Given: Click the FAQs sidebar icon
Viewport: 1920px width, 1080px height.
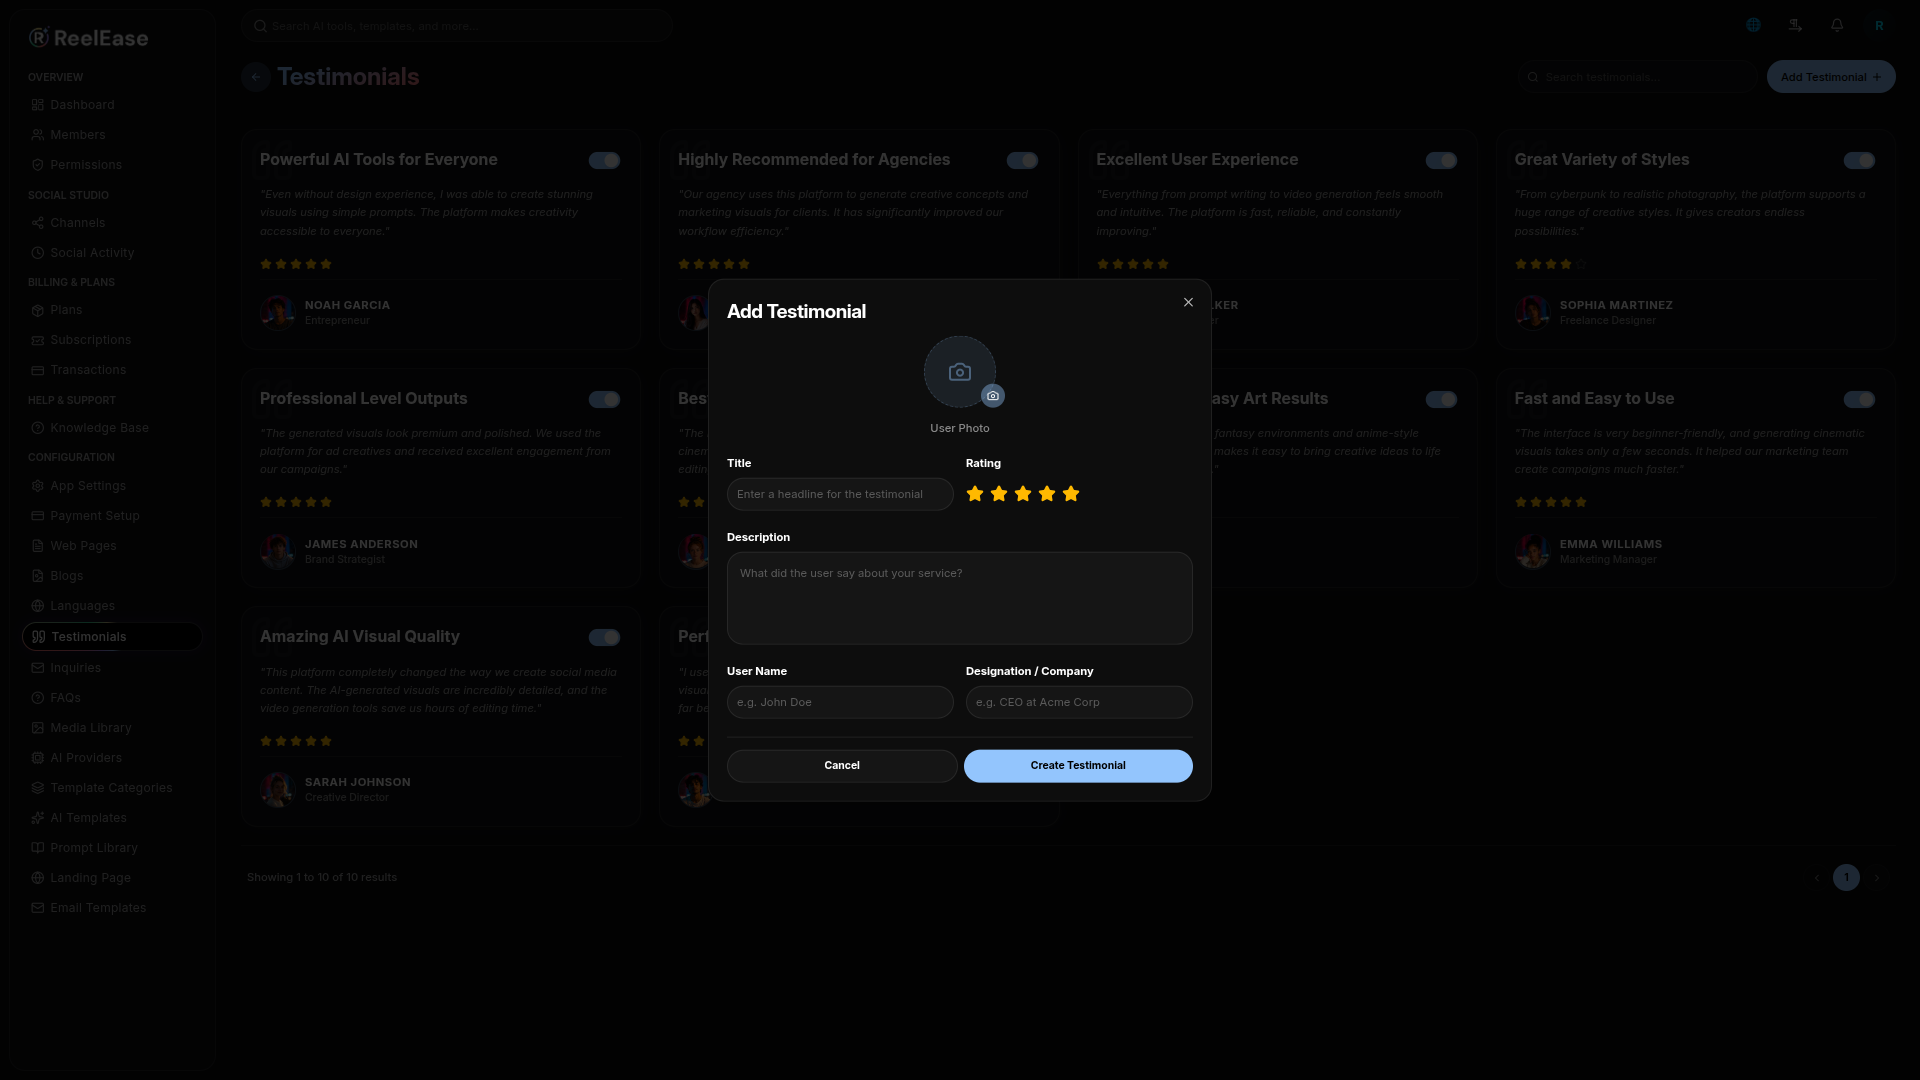Looking at the screenshot, I should tap(37, 698).
